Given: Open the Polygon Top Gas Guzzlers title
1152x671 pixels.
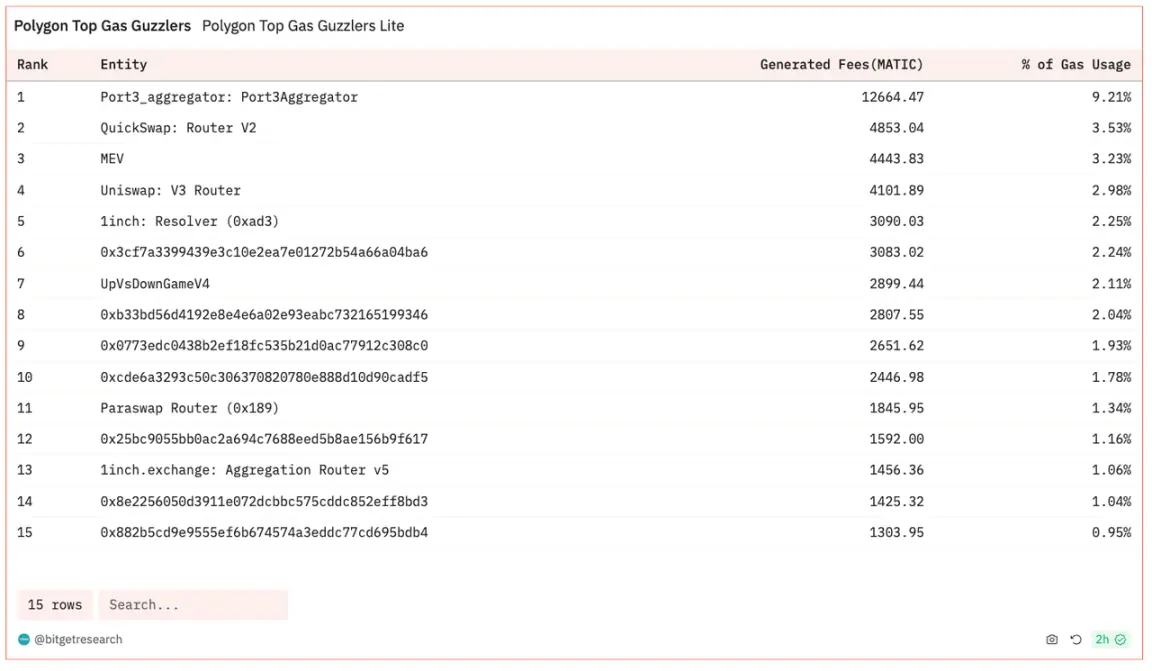Looking at the screenshot, I should (x=102, y=26).
